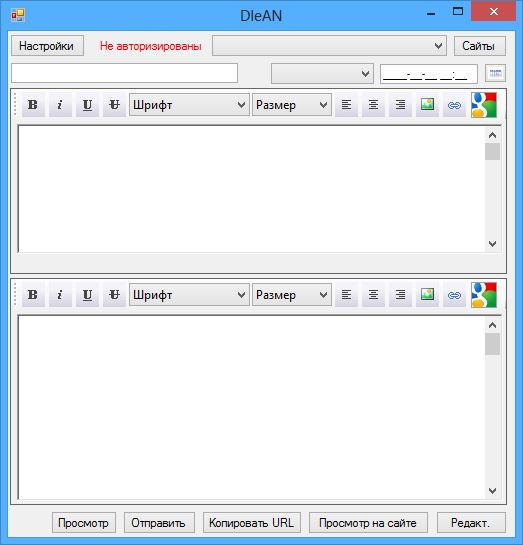The height and width of the screenshot is (545, 523).
Task: Click Bold in the upper editor toolbar
Action: pos(33,105)
